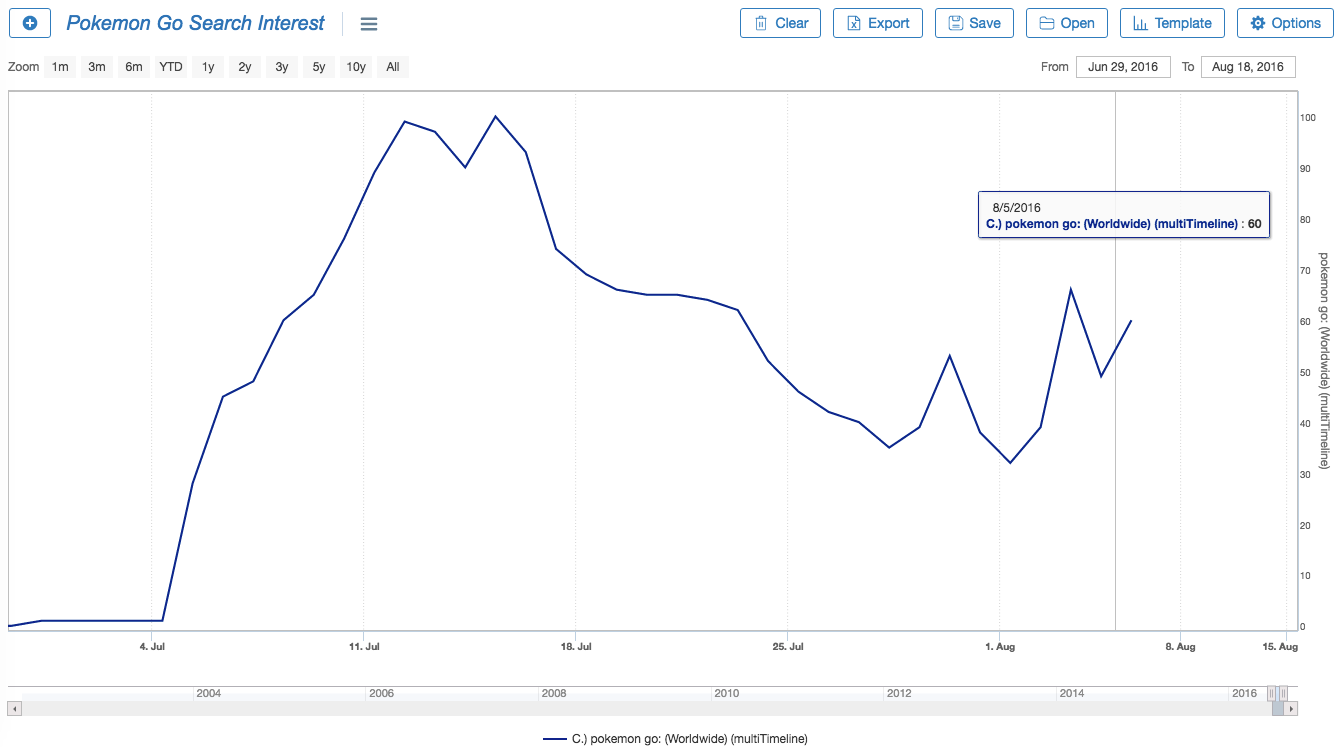Screen dimensions: 1342x753
Task: Click the navigator scrollbar thumb
Action: tap(1278, 708)
